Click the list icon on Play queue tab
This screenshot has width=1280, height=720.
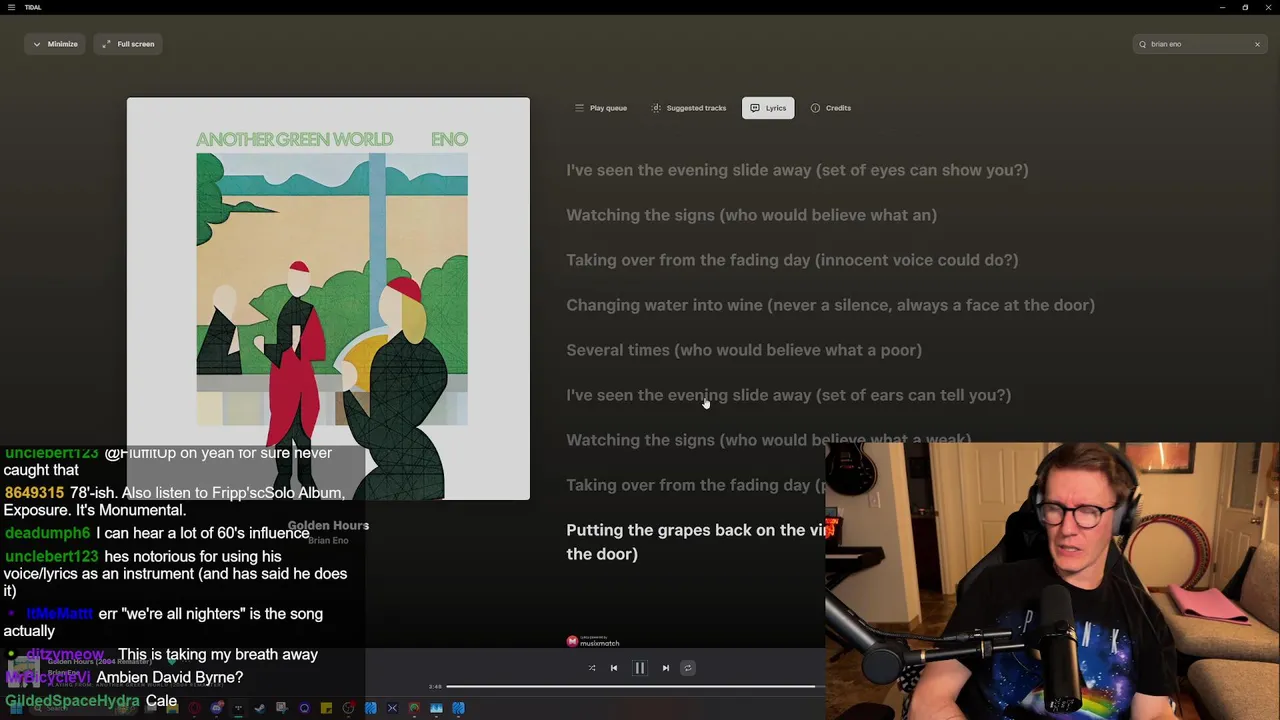[579, 108]
